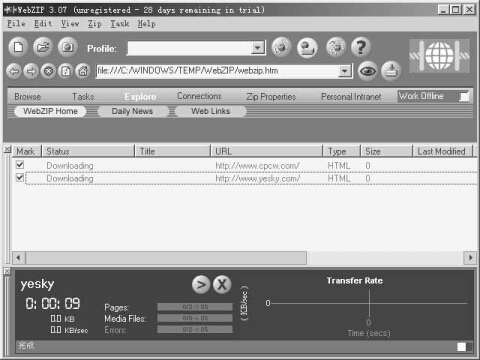Toggle the small box in bottom status bar
This screenshot has height=360, width=480.
[462, 347]
